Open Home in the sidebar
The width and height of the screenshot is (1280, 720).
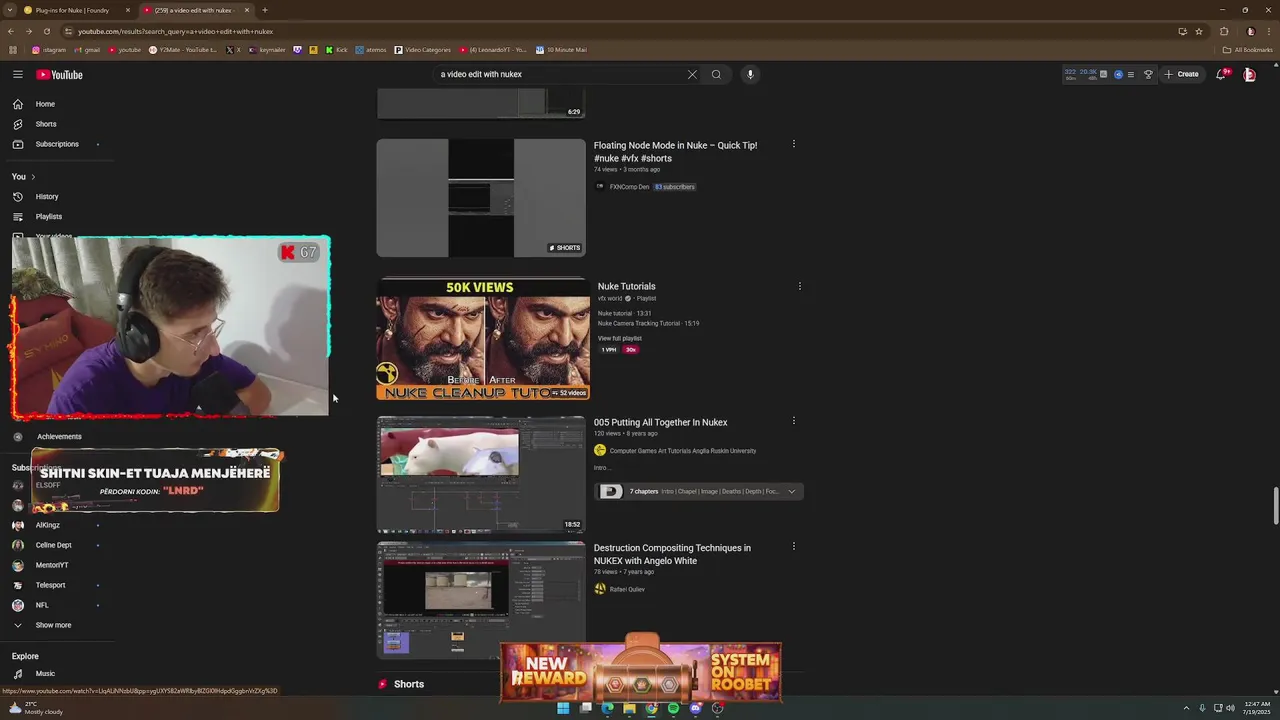point(45,104)
